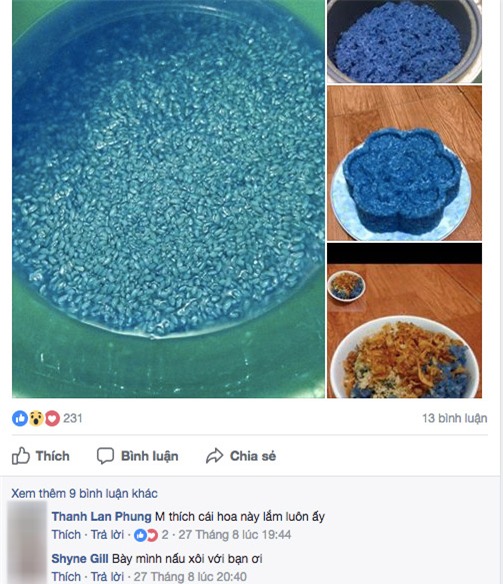Click the Bình luận speech bubble icon
The width and height of the screenshot is (503, 584).
click(105, 456)
